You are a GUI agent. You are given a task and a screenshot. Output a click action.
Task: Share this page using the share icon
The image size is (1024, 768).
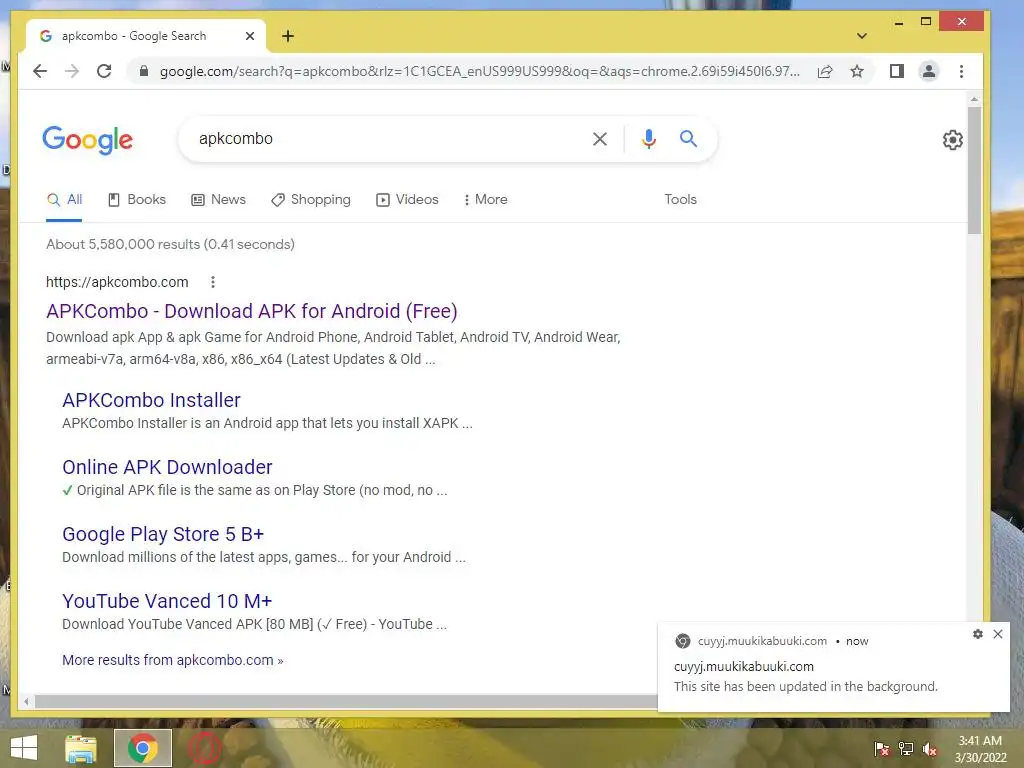point(825,71)
